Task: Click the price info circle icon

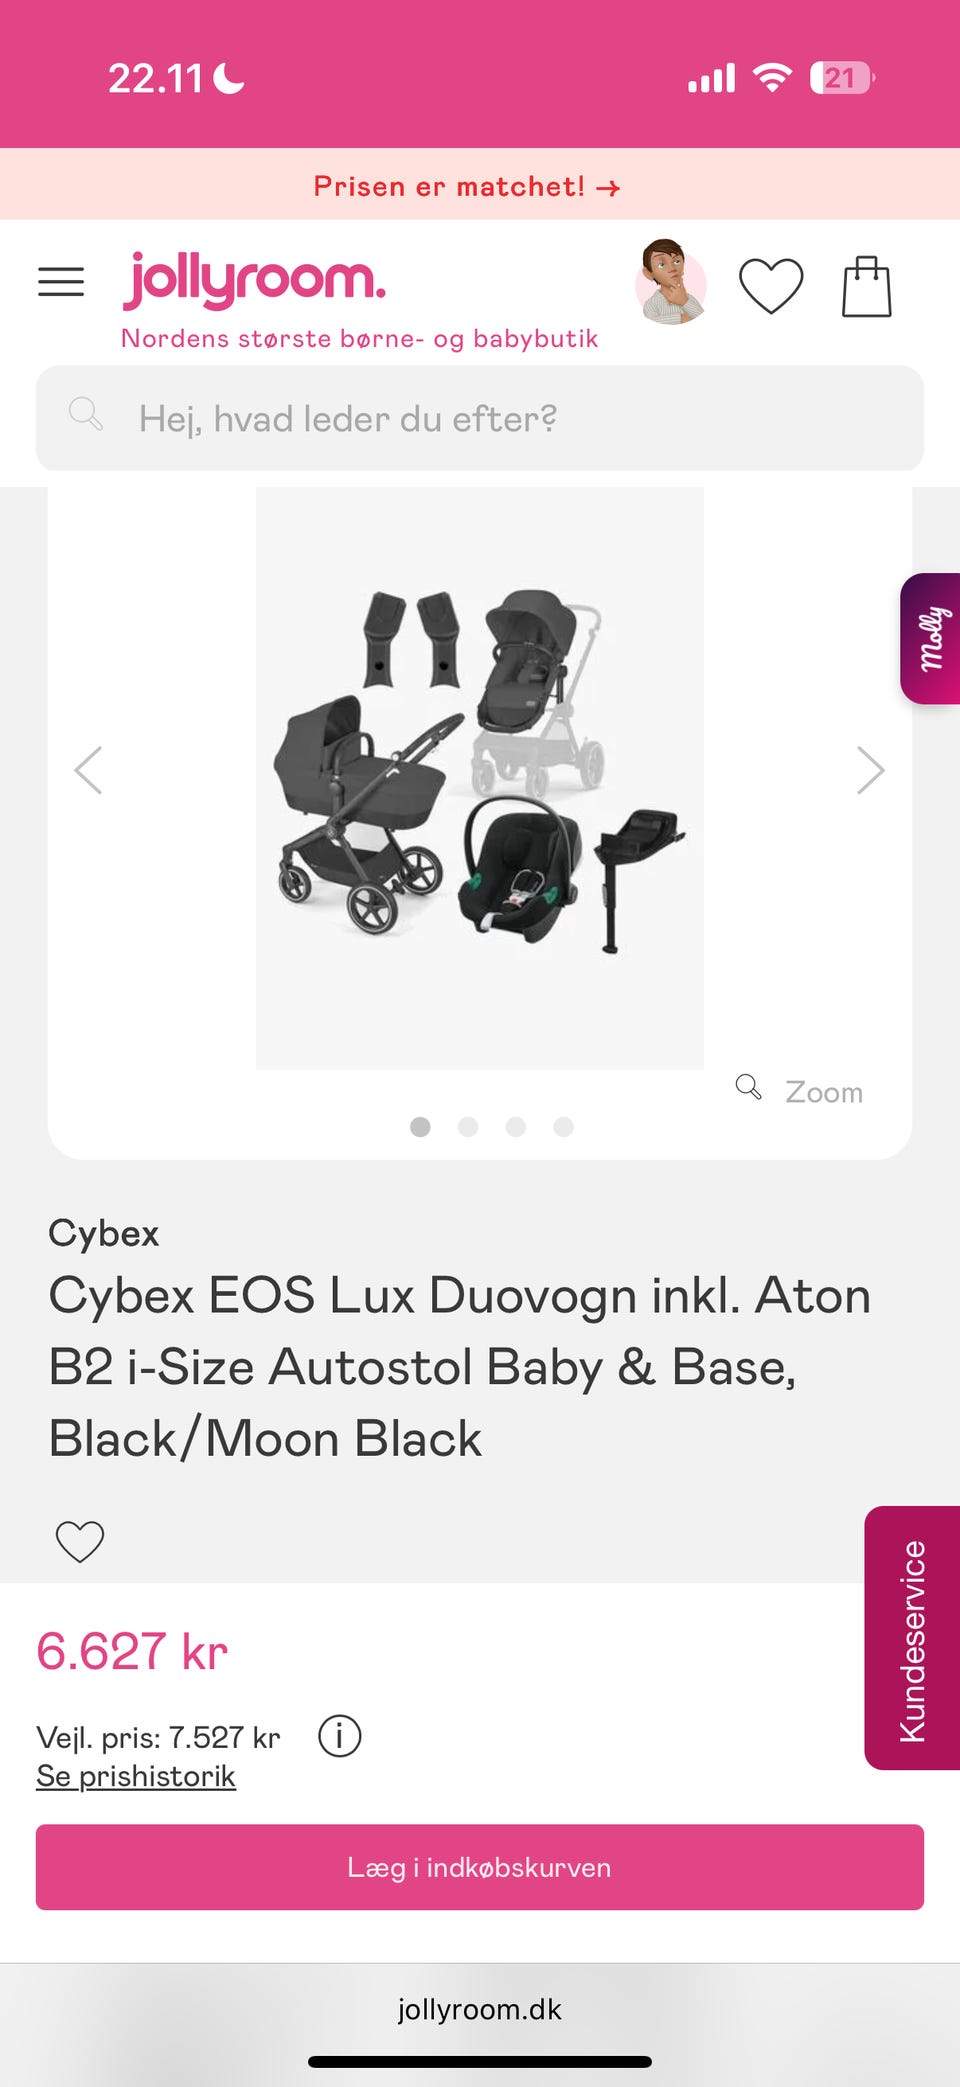Action: [340, 1736]
